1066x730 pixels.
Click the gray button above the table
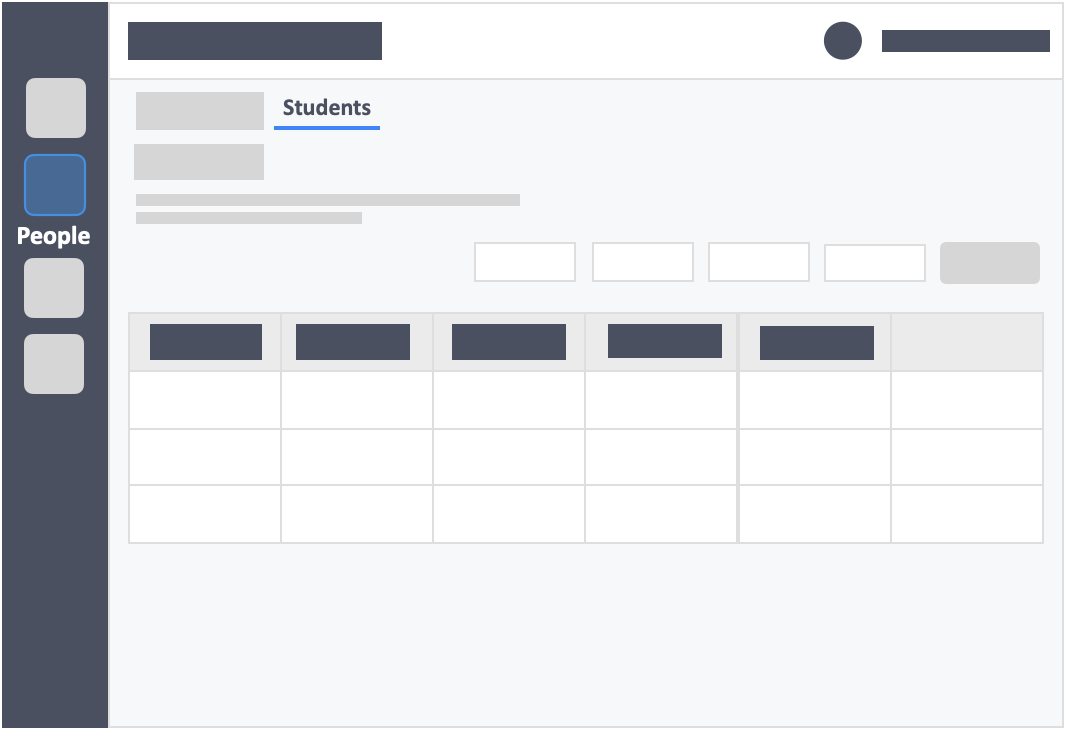click(990, 262)
